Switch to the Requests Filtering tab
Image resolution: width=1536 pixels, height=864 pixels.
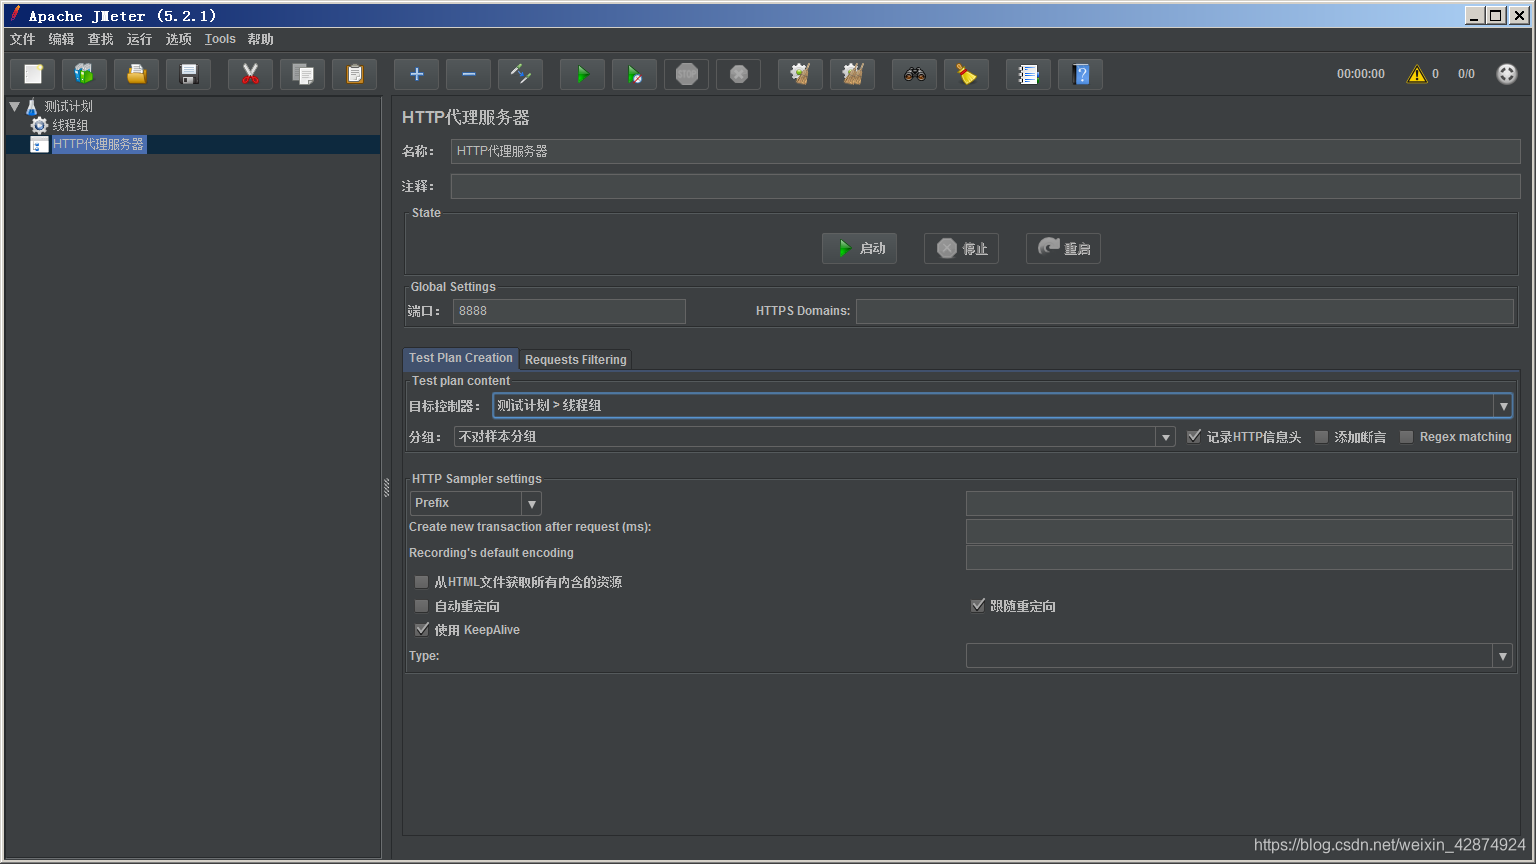click(575, 360)
